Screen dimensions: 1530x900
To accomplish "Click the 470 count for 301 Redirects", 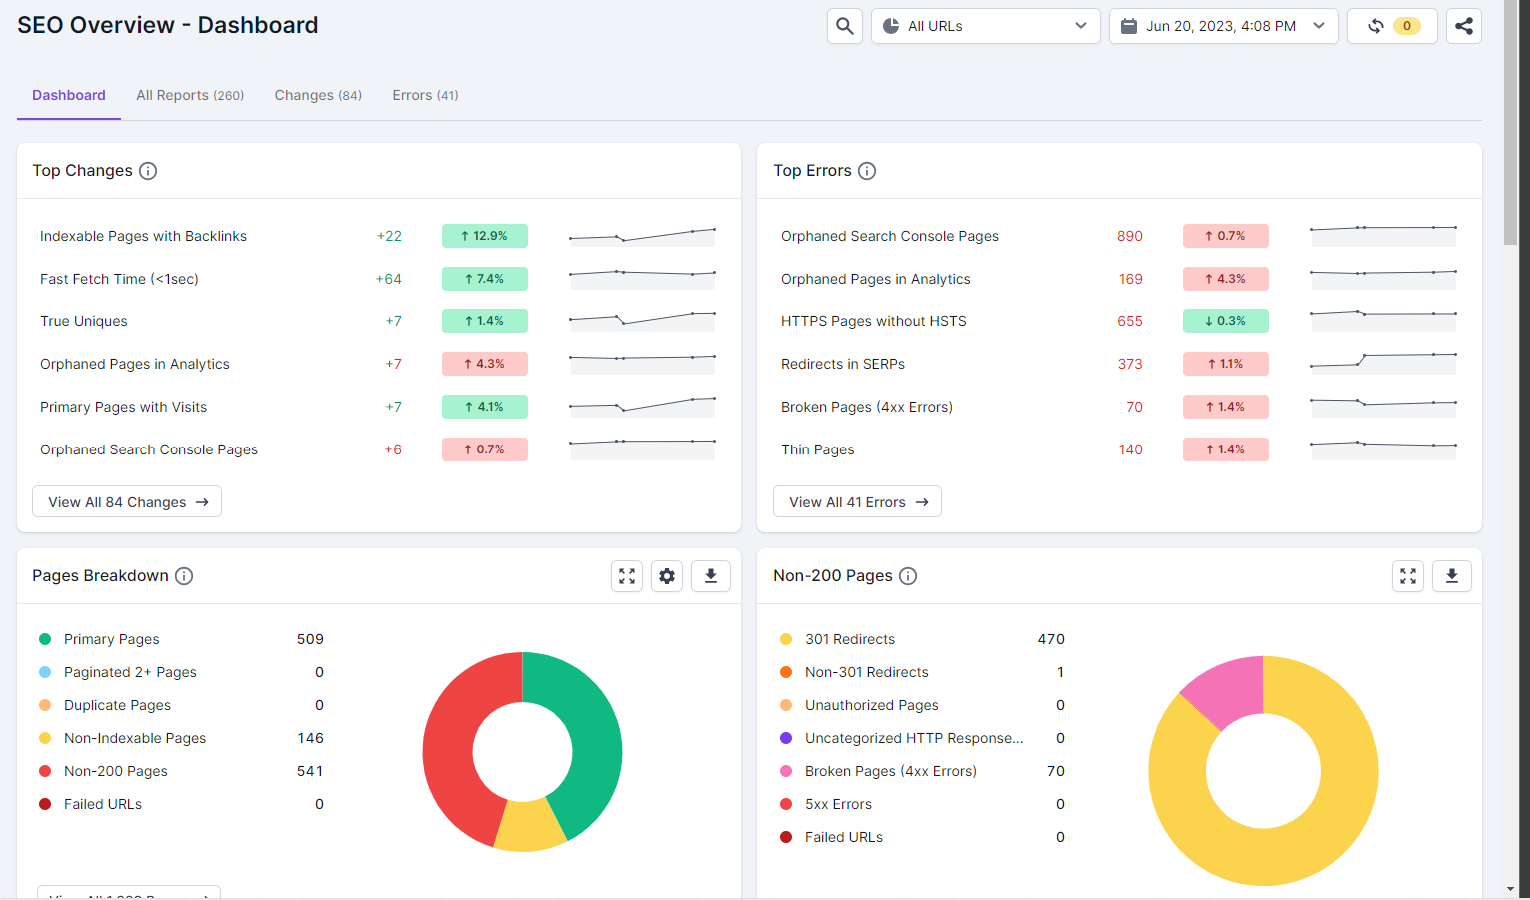I will 1051,639.
